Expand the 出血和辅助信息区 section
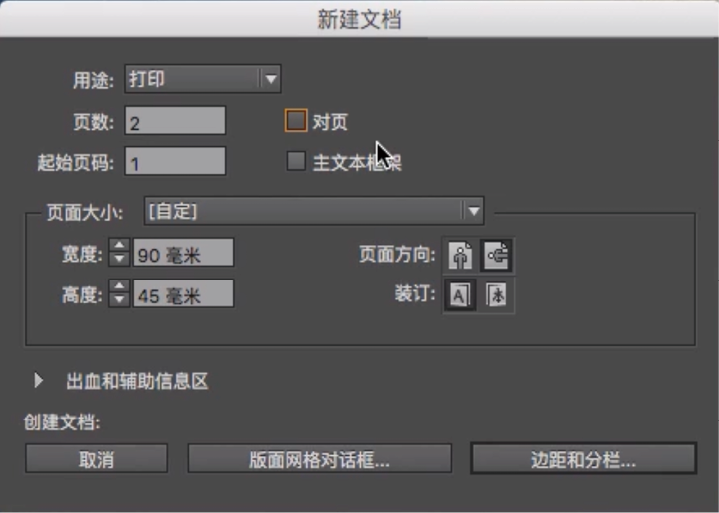 (39, 381)
